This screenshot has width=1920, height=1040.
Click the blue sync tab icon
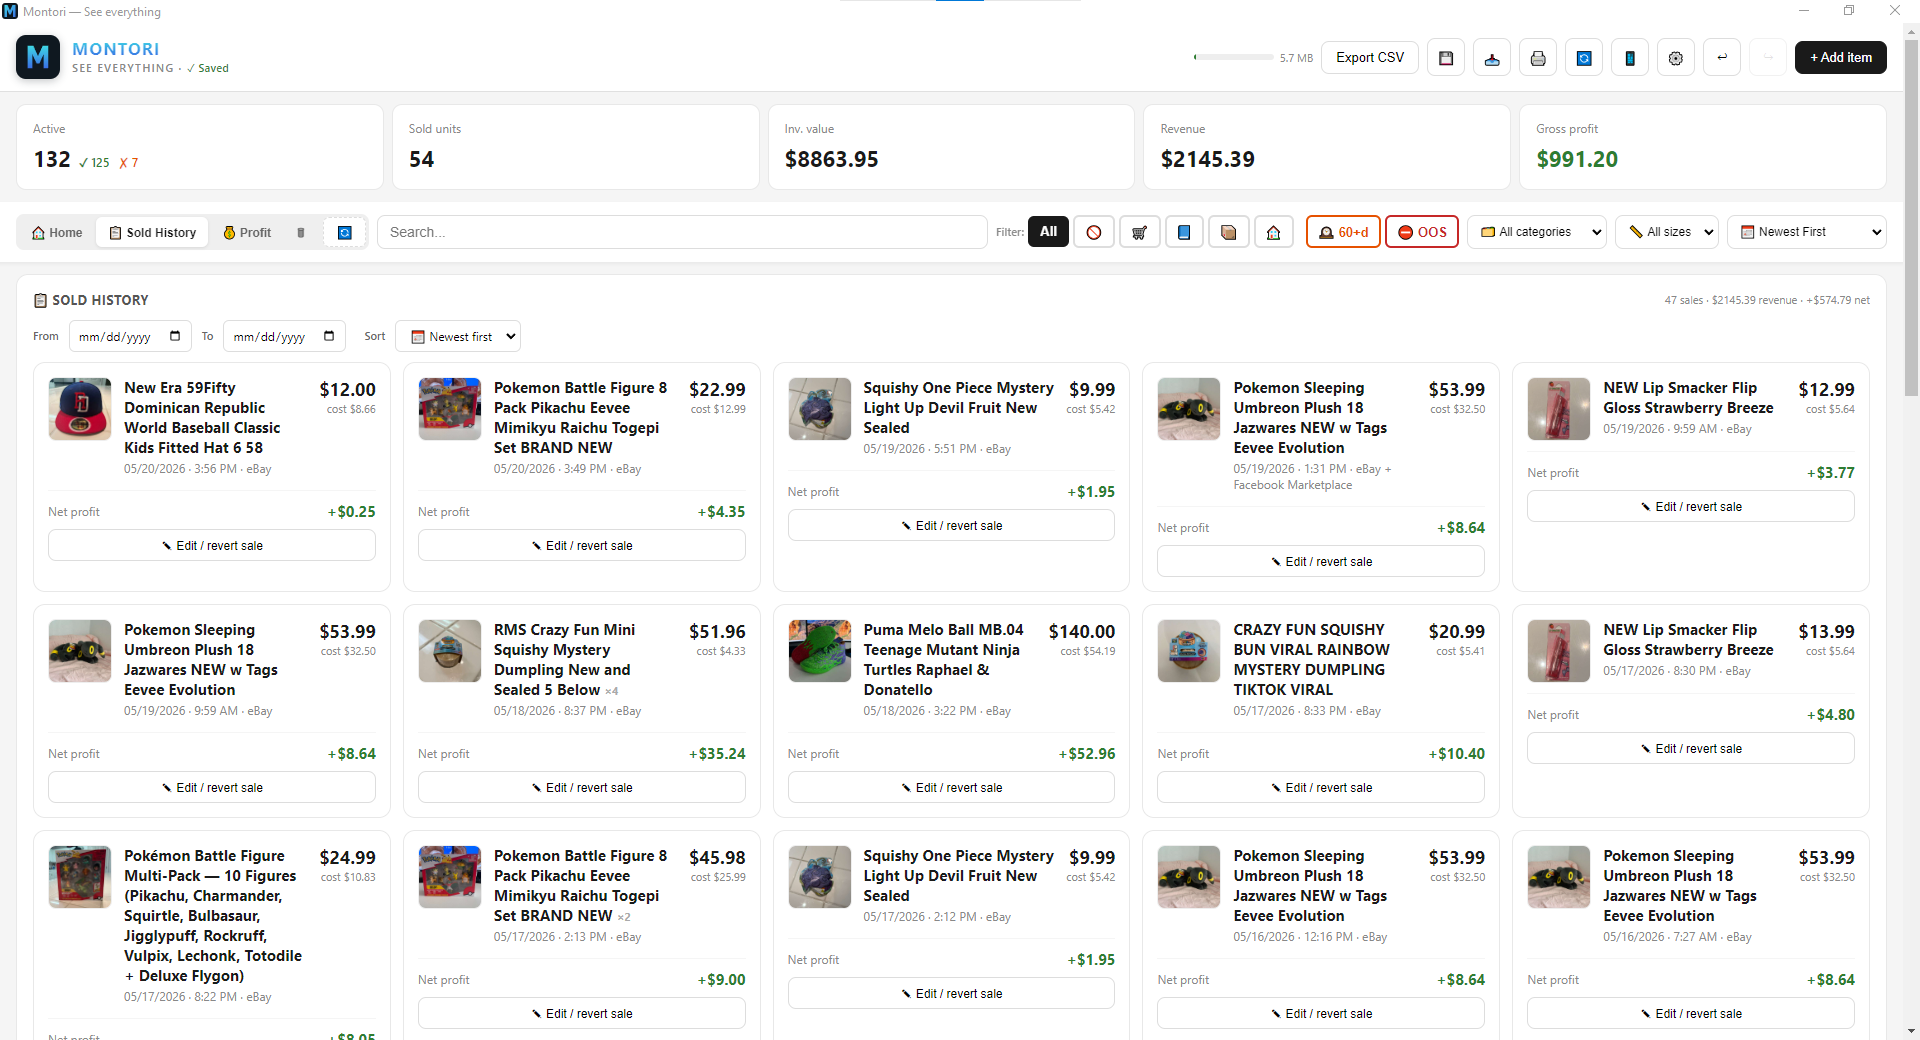[x=345, y=233]
